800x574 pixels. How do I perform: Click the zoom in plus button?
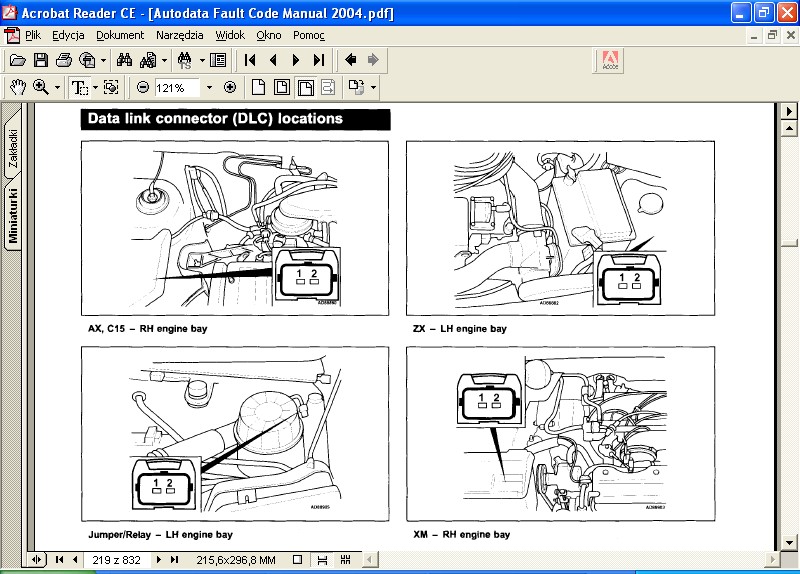click(x=230, y=88)
